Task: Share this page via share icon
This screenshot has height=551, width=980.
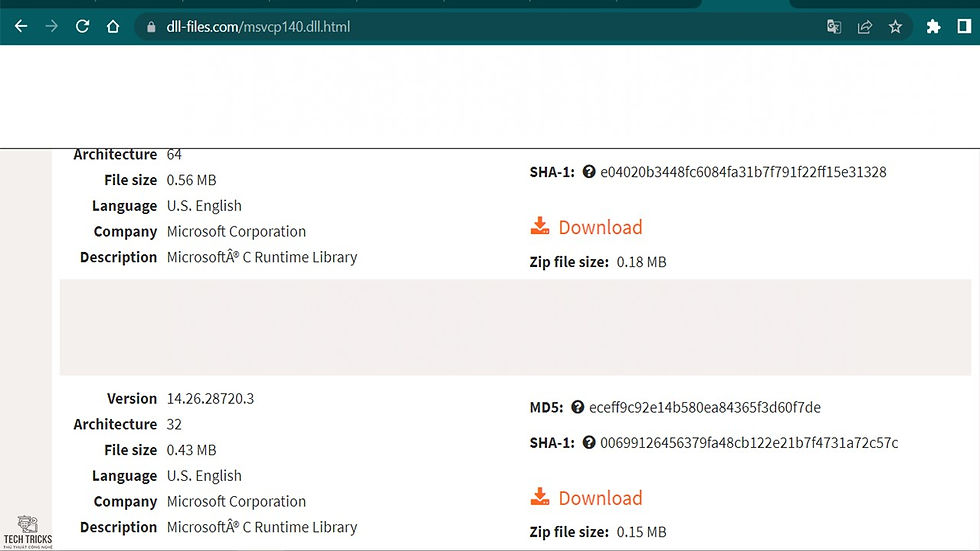Action: click(x=864, y=27)
